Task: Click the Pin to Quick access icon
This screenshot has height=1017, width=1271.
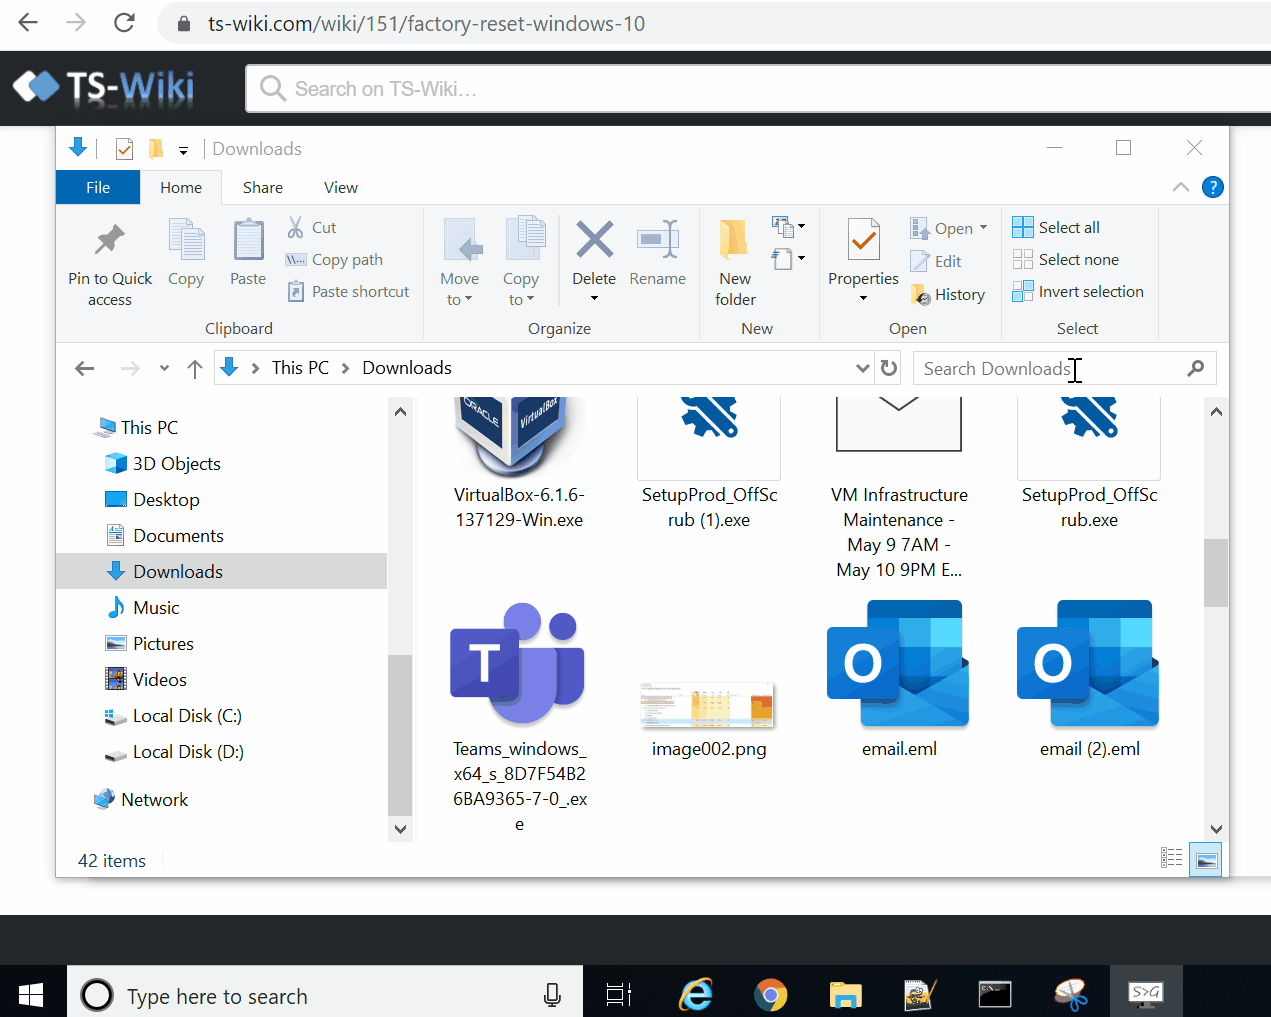Action: click(110, 241)
